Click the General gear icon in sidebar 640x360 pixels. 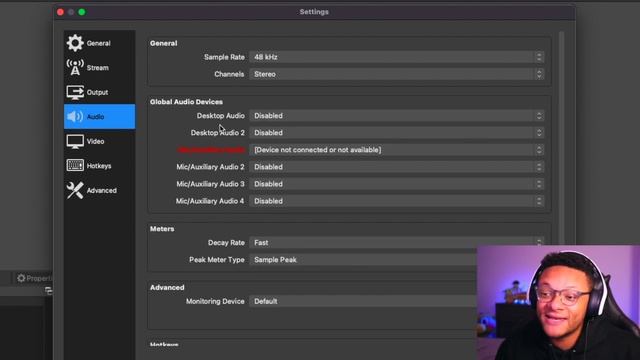[75, 43]
